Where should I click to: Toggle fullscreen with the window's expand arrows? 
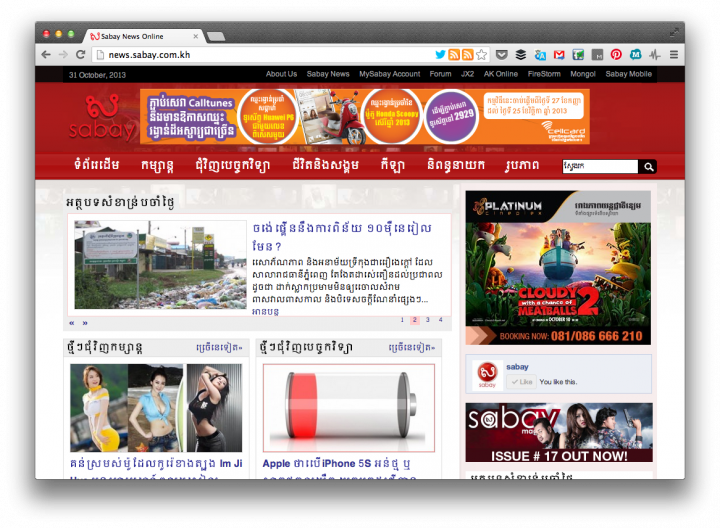(674, 32)
